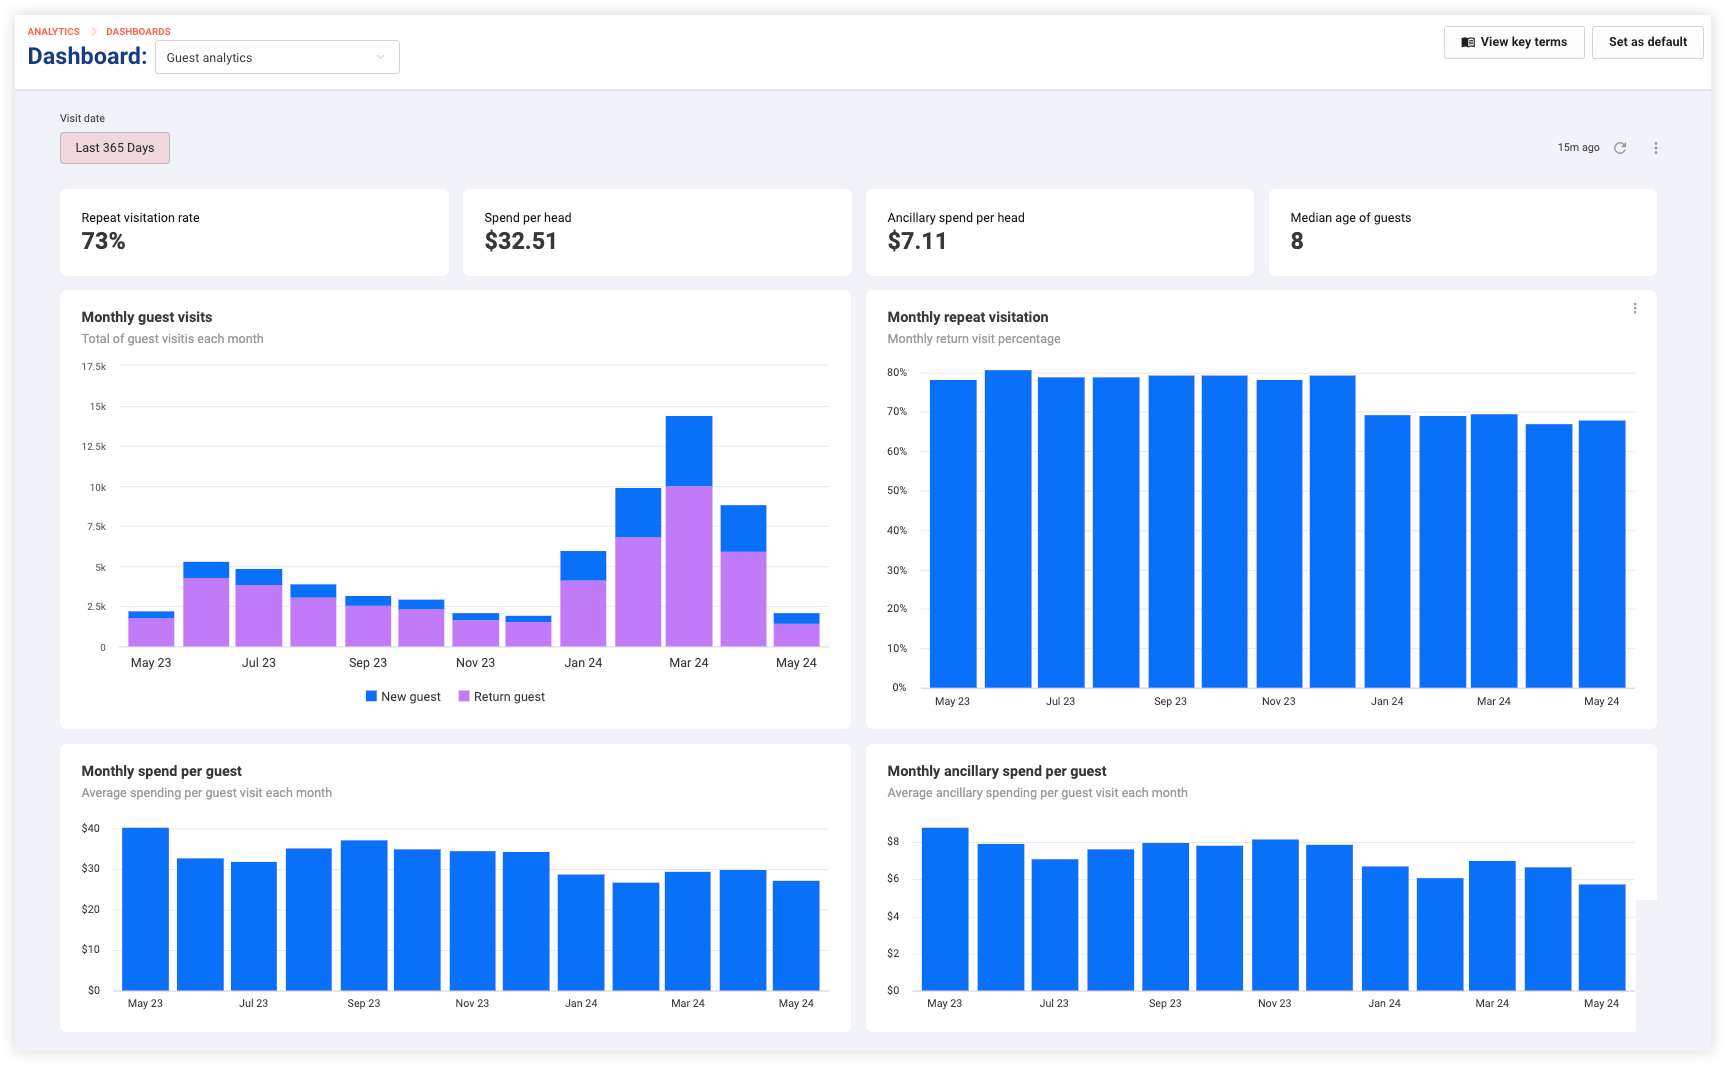Go to Dashboards breadcrumb
The width and height of the screenshot is (1726, 1066).
pos(138,32)
